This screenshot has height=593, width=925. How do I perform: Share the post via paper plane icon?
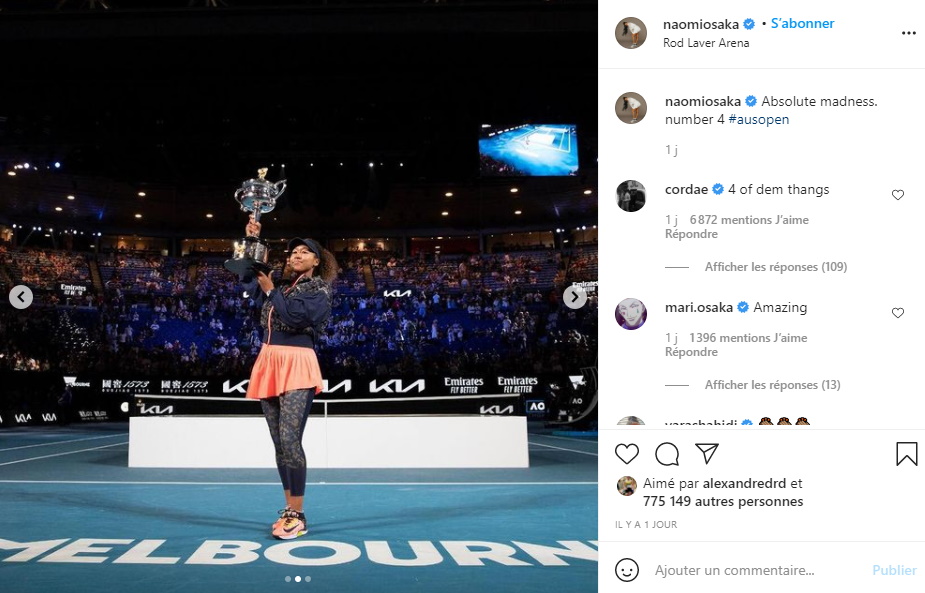click(707, 453)
